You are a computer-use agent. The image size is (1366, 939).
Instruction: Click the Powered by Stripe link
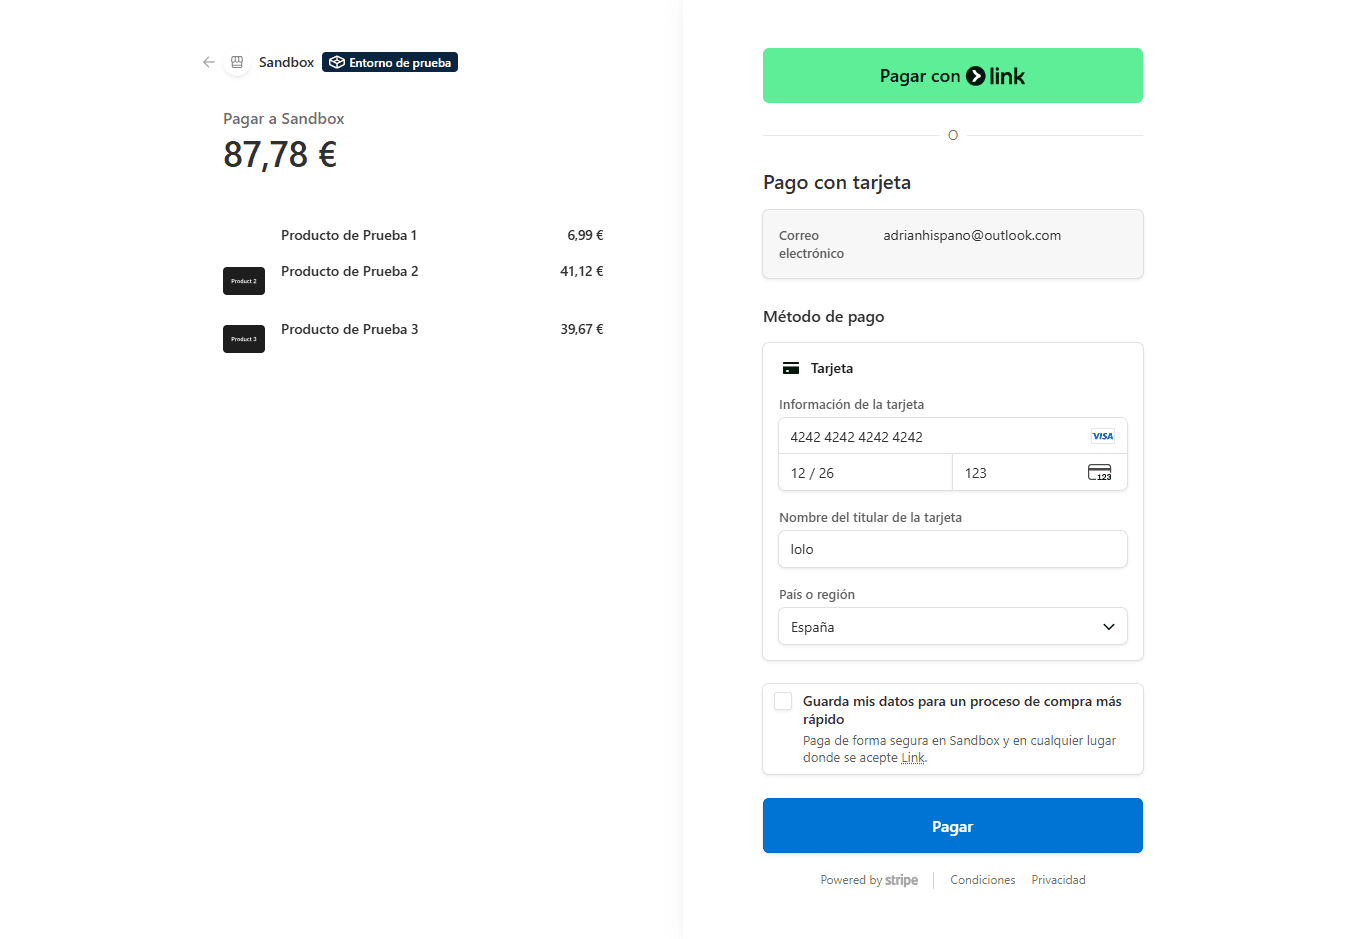(x=869, y=880)
